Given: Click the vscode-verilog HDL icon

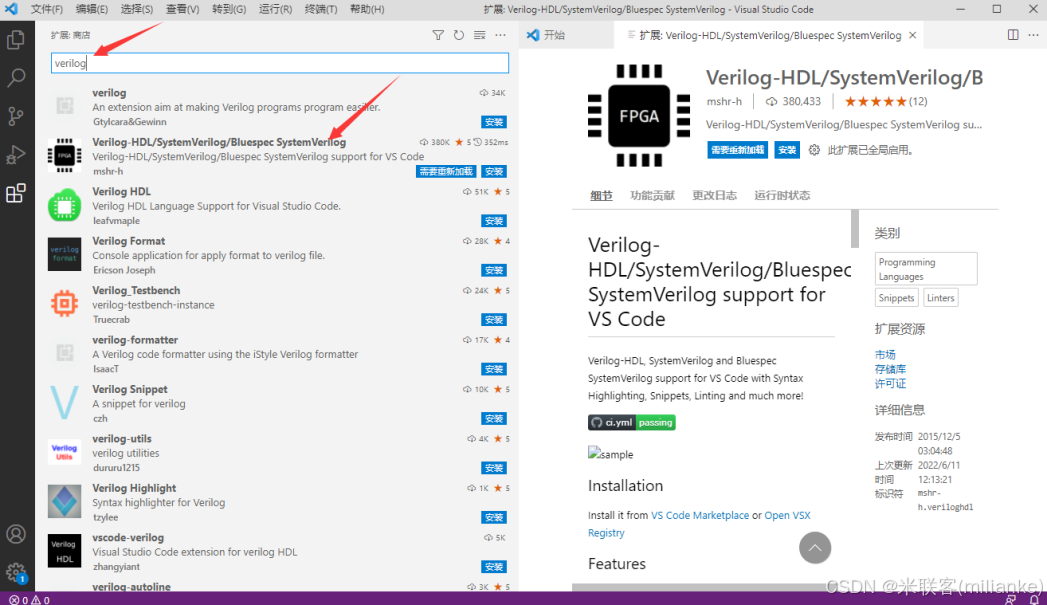Looking at the screenshot, I should coord(64,551).
